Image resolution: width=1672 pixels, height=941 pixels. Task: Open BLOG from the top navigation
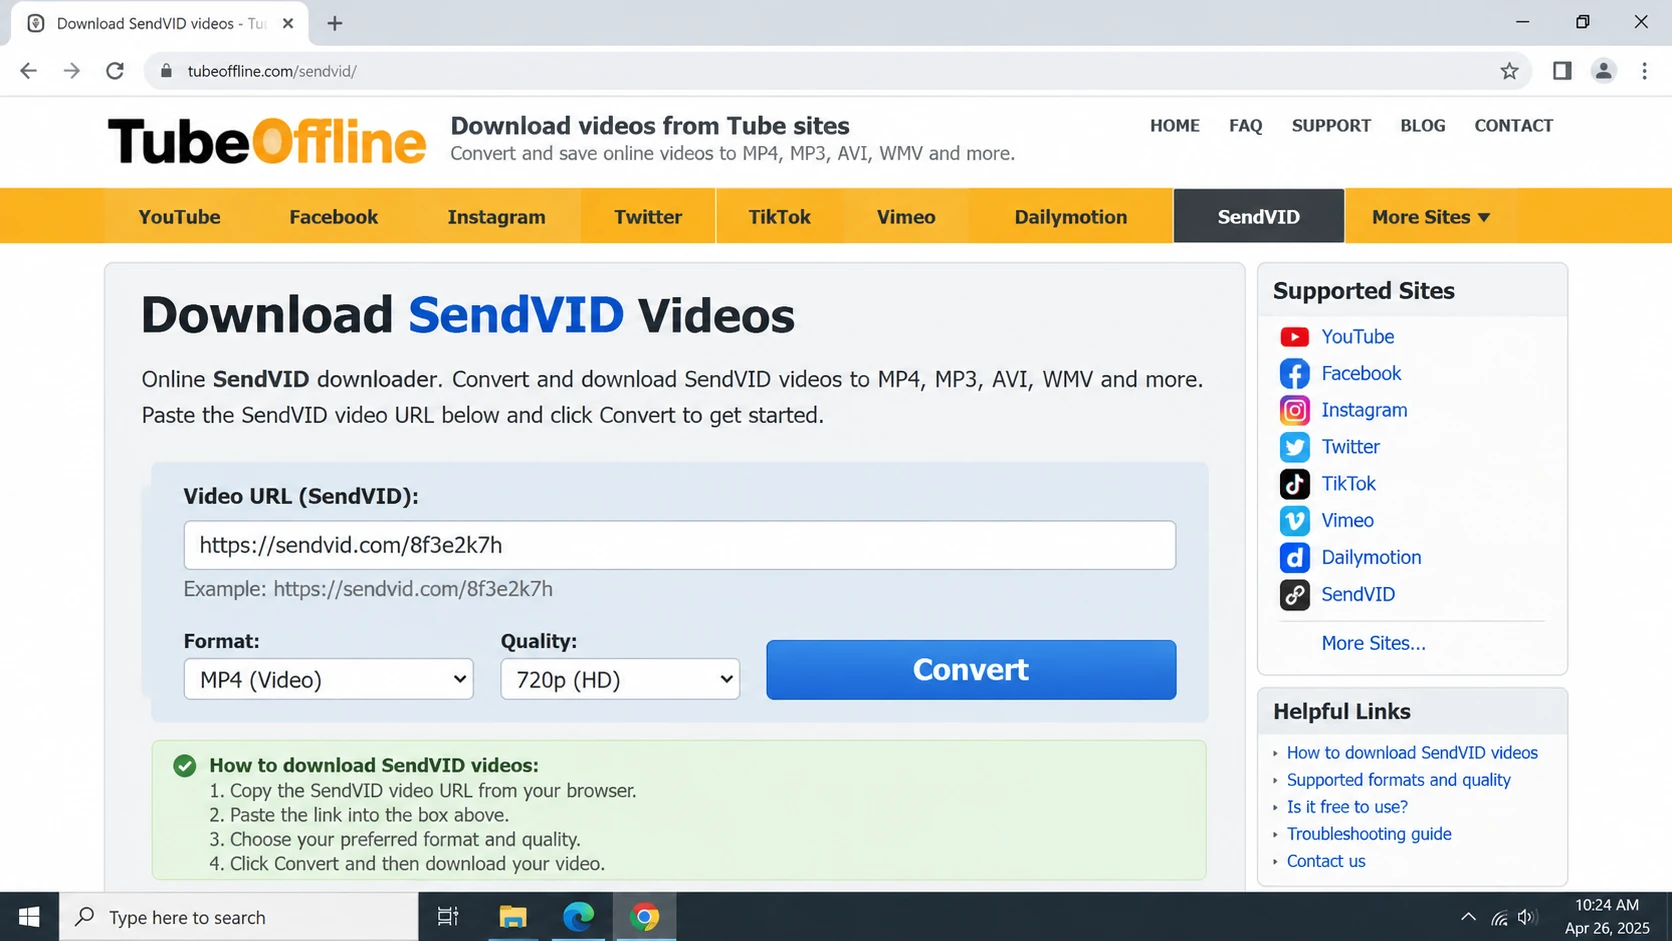tap(1422, 126)
